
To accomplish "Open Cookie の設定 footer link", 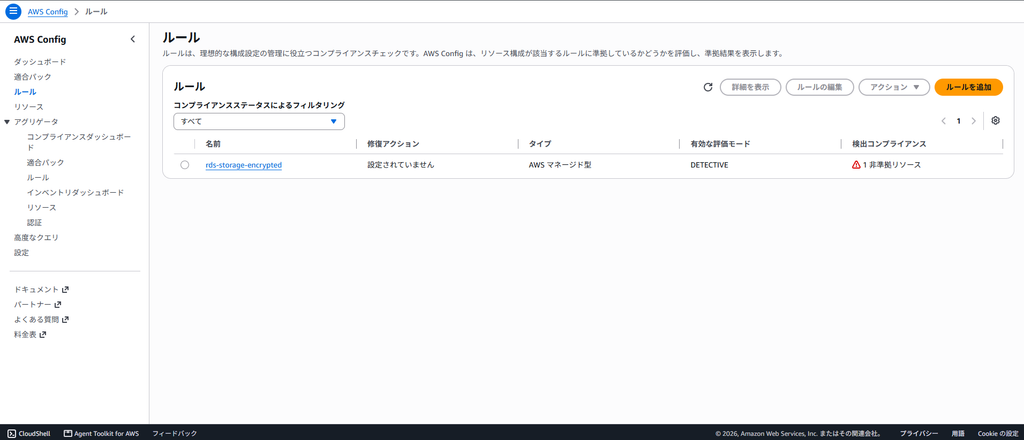I will point(998,433).
